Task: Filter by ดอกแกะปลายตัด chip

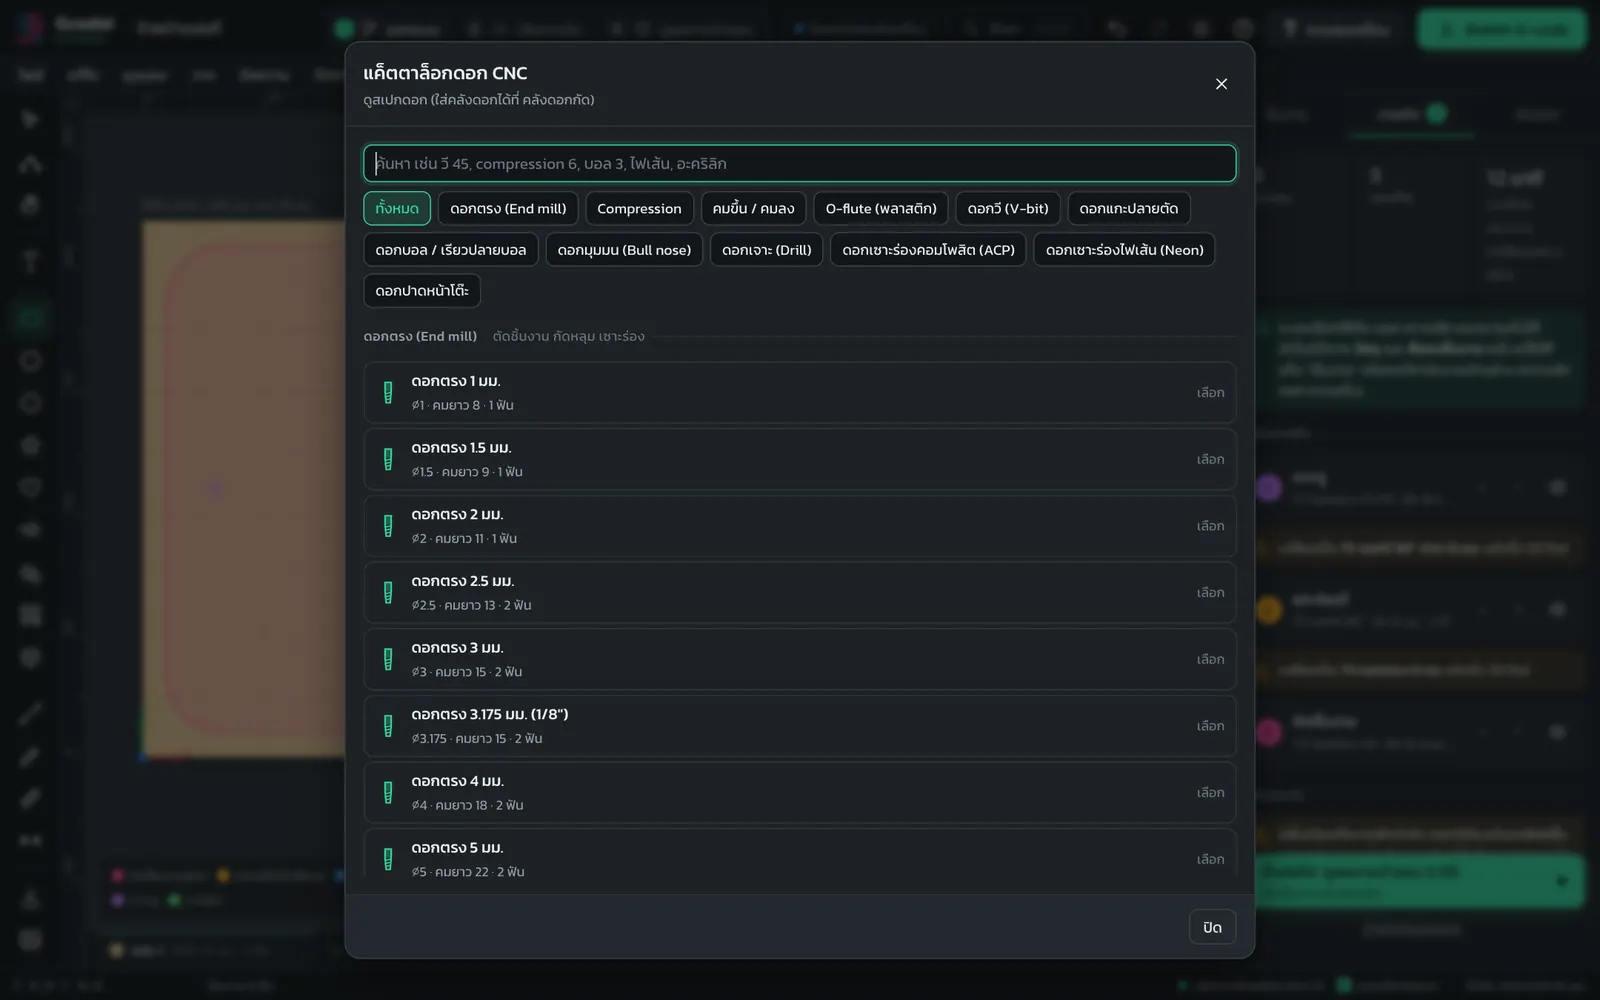Action: [1129, 208]
